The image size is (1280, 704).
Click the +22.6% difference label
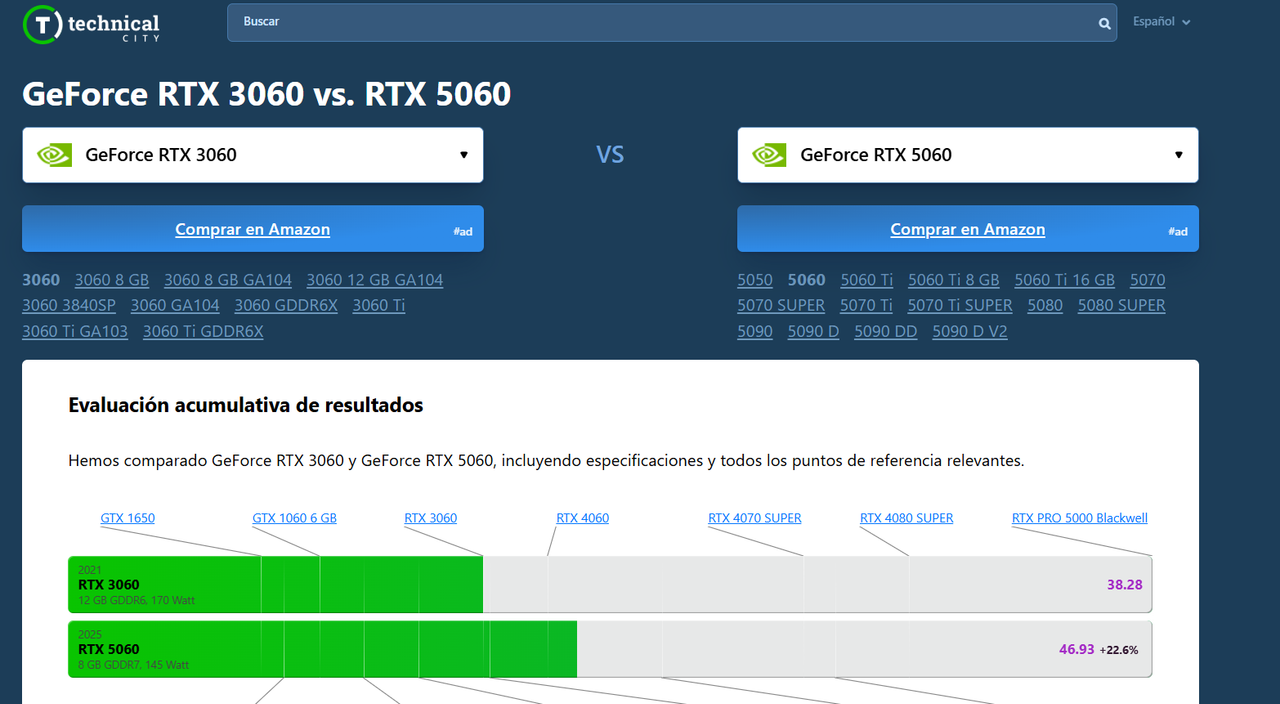1119,650
